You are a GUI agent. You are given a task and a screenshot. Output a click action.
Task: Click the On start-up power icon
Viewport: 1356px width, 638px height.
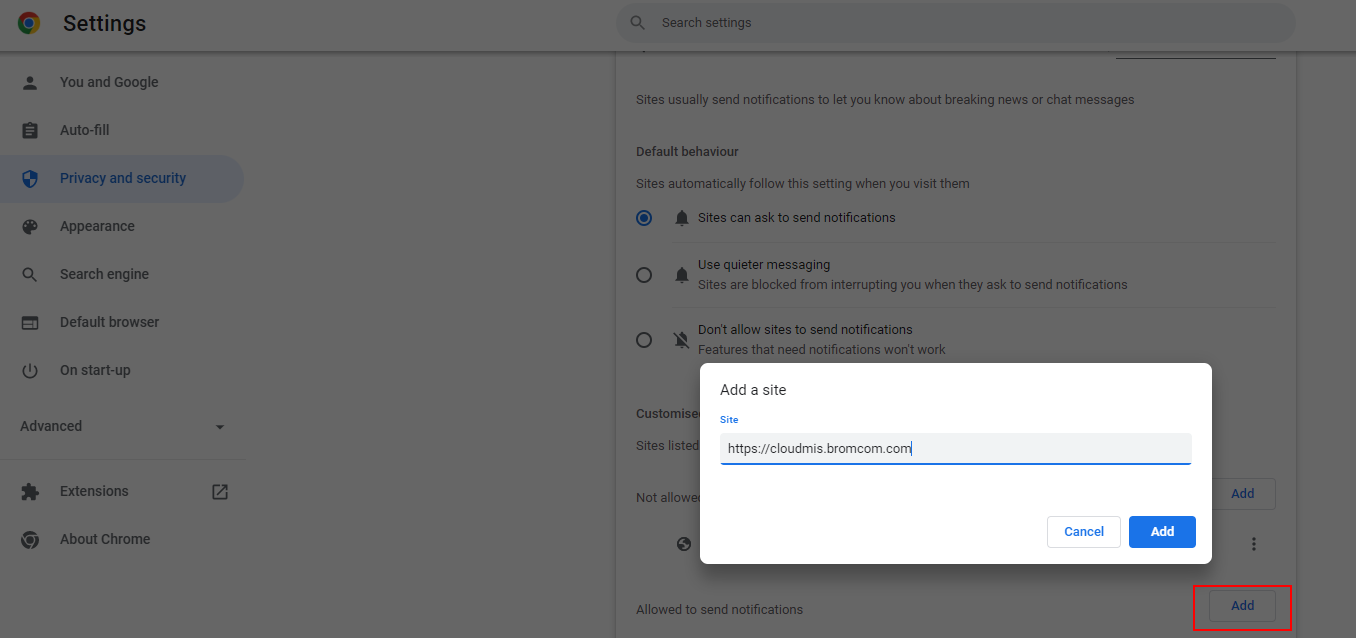tap(30, 370)
